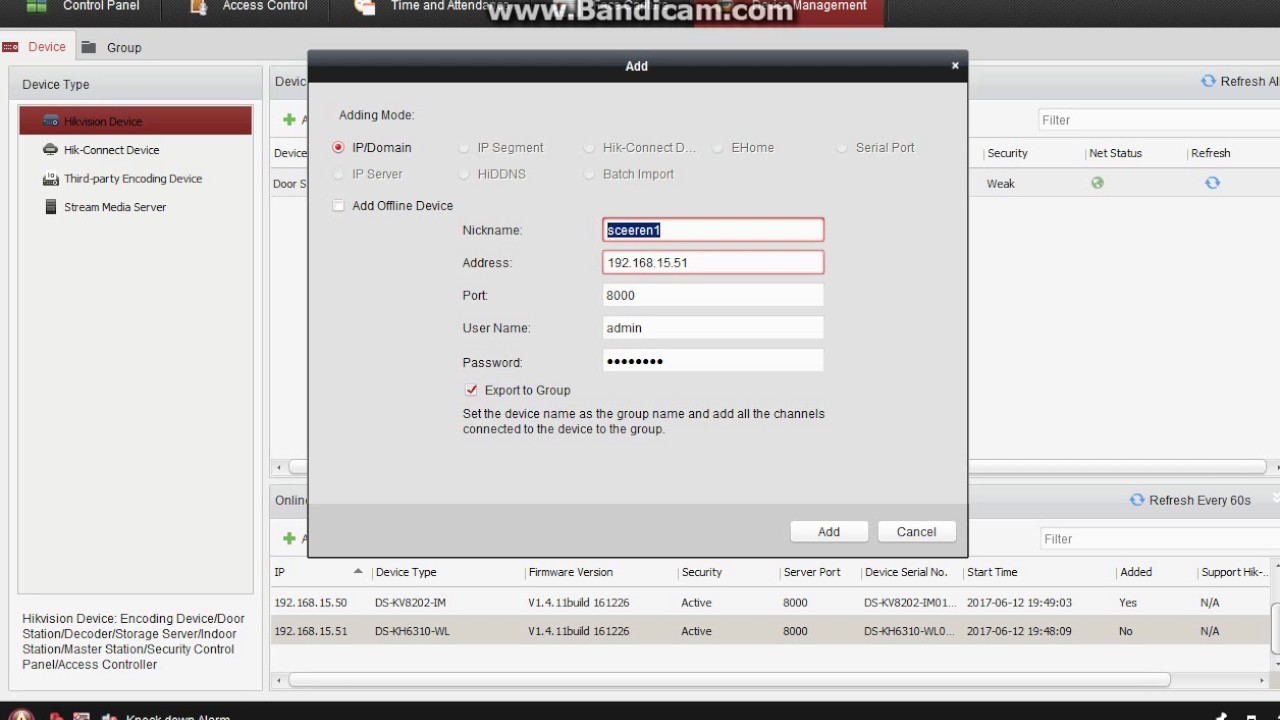Uncheck the Export to Group checkbox
This screenshot has width=1280, height=720.
[x=471, y=390]
